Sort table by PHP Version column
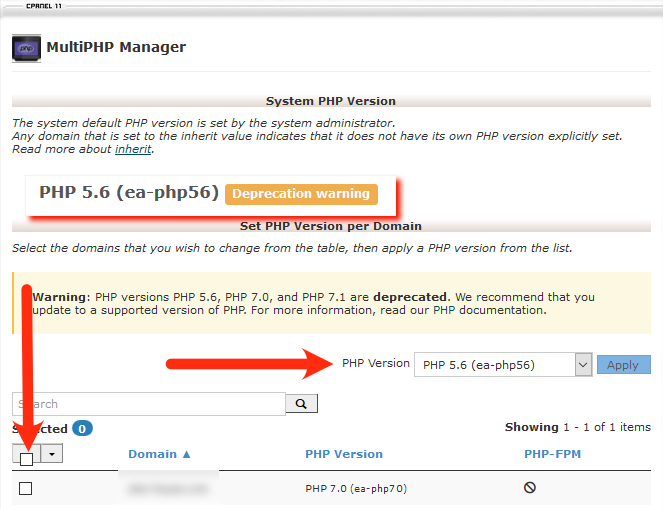This screenshot has width=663, height=509. [344, 454]
